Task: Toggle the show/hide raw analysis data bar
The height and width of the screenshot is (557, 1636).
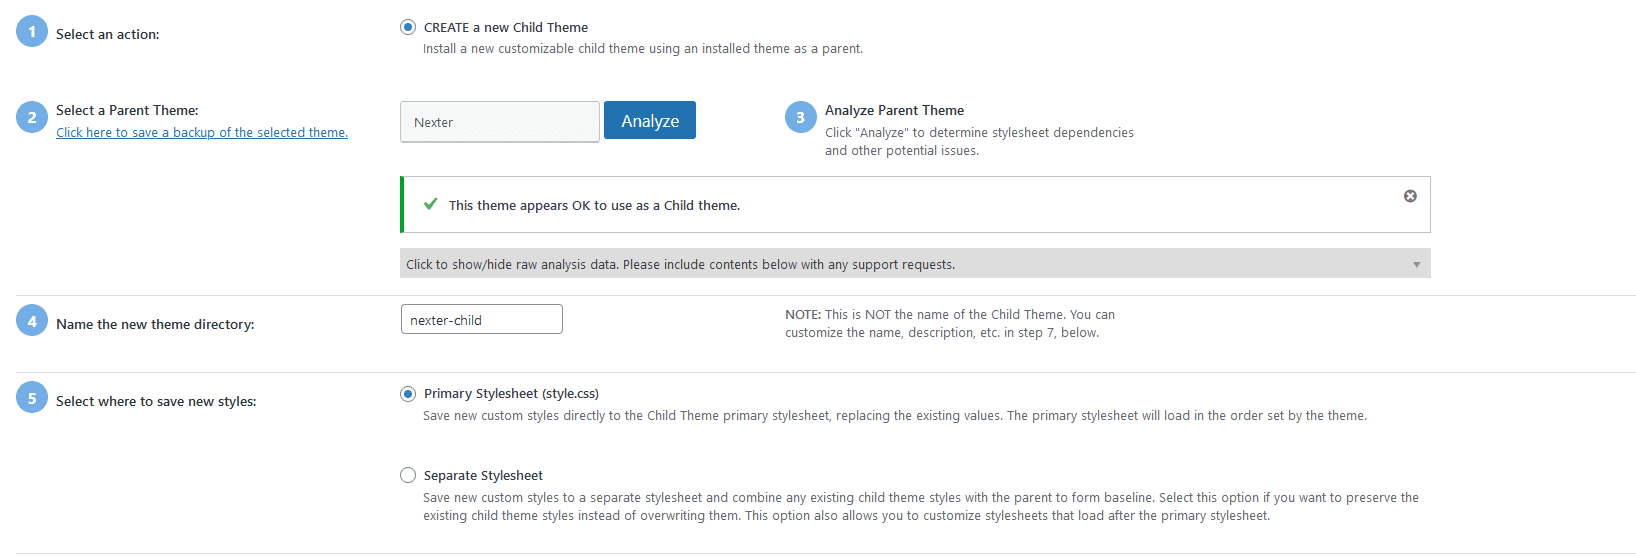Action: (x=915, y=264)
